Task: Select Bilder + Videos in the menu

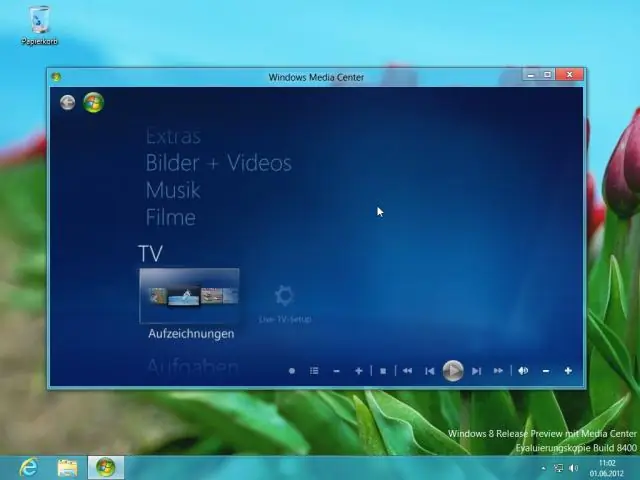Action: pyautogui.click(x=218, y=163)
